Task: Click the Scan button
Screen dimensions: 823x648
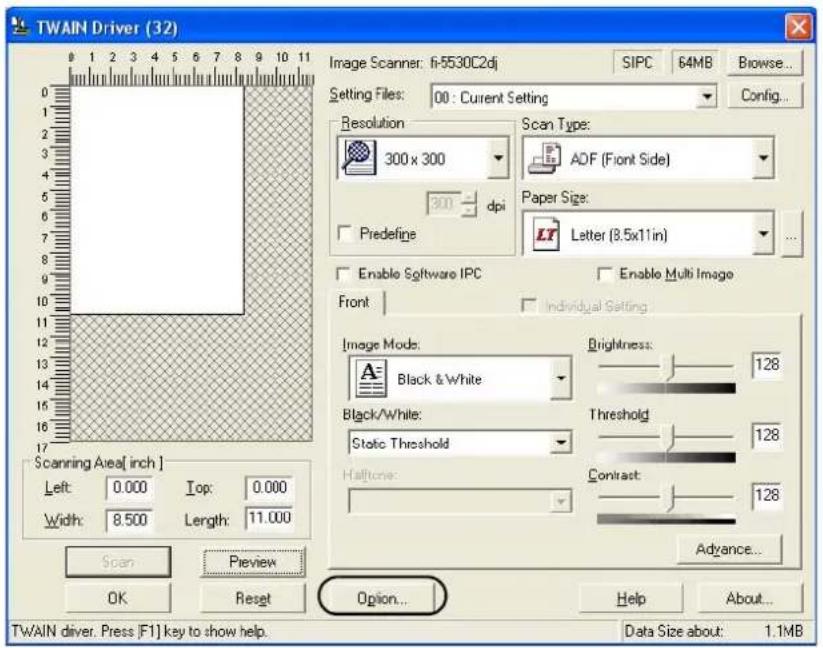Action: tap(118, 562)
